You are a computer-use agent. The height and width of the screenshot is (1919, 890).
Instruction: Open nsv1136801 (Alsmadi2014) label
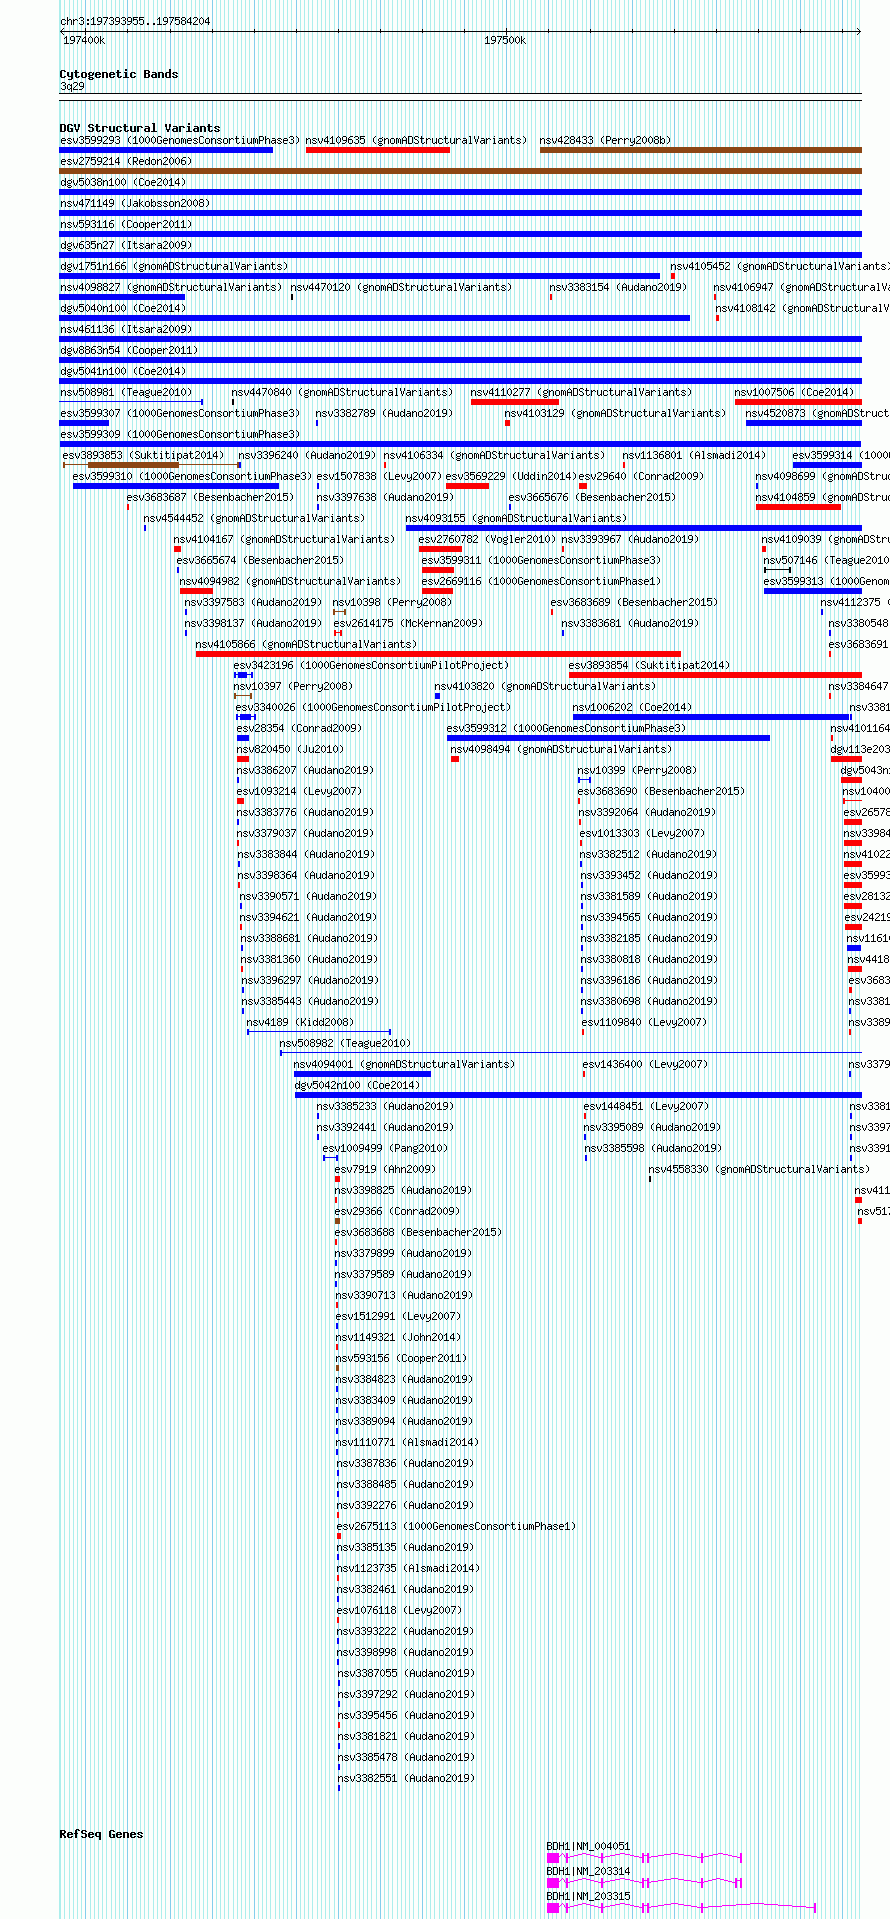pyautogui.click(x=695, y=456)
